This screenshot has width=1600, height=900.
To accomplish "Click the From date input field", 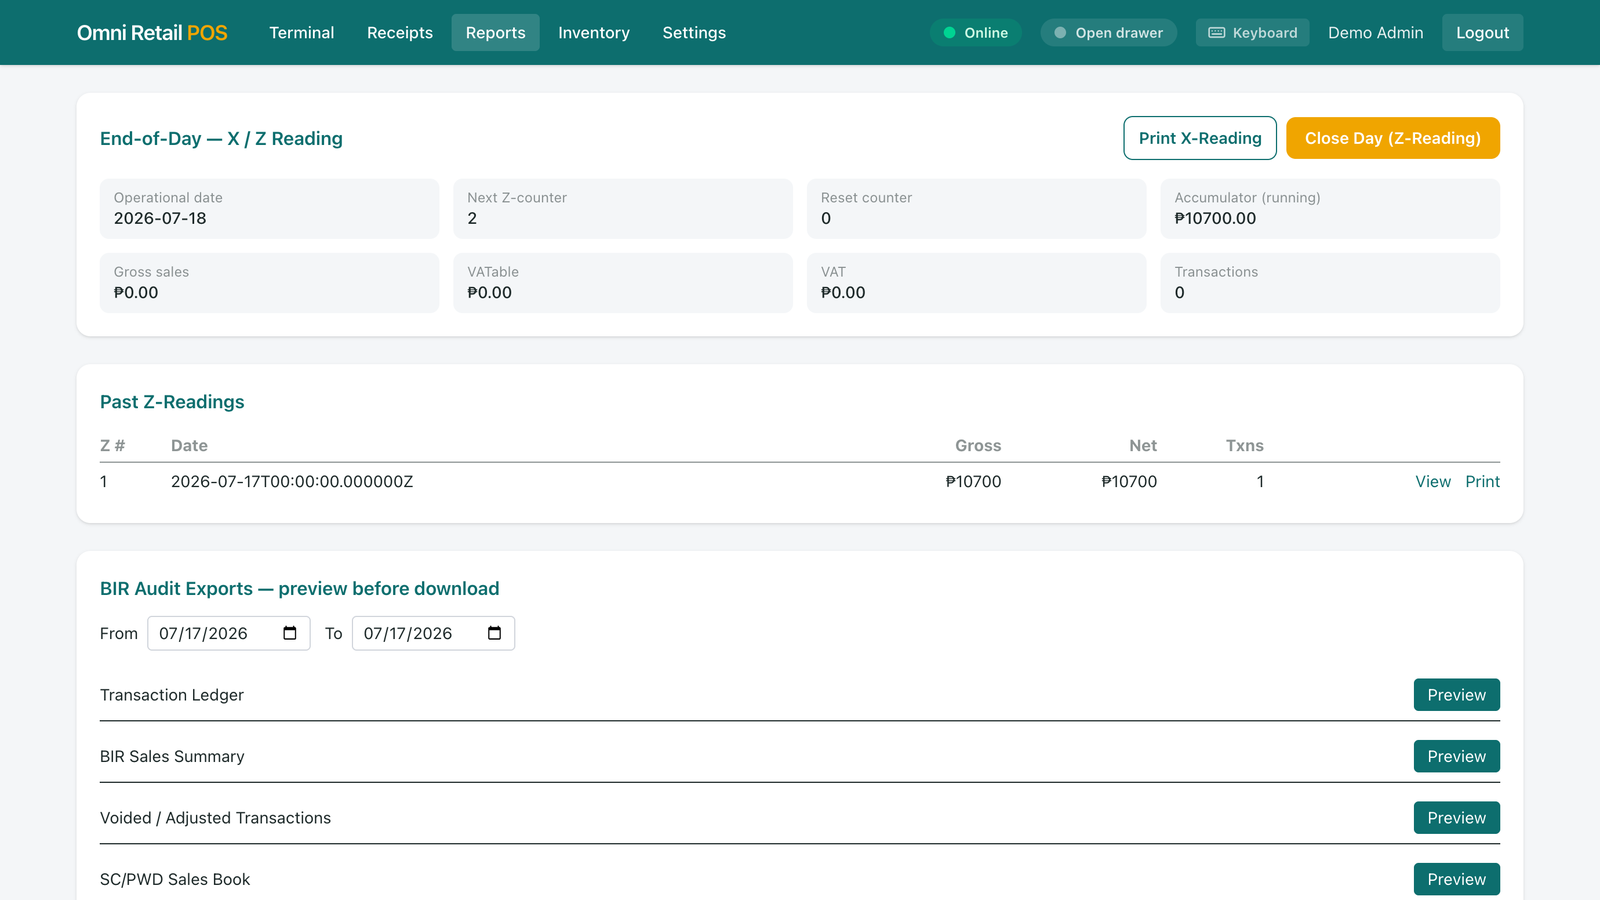I will tap(229, 633).
